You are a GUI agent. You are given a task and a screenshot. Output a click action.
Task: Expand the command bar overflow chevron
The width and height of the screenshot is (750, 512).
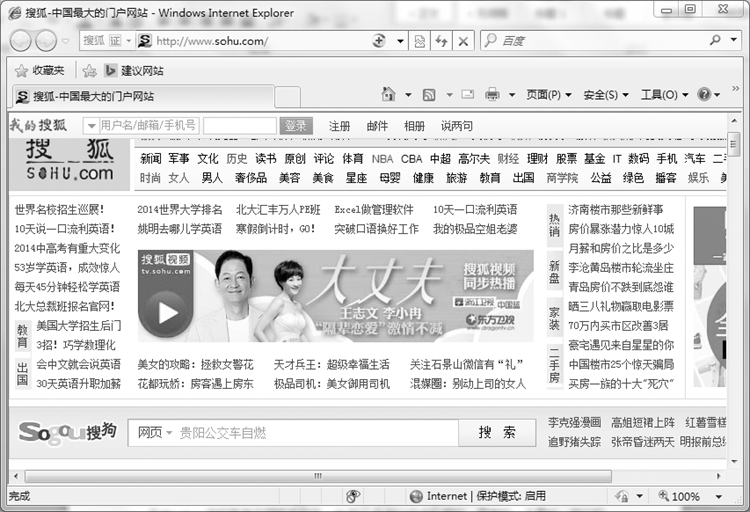735,89
